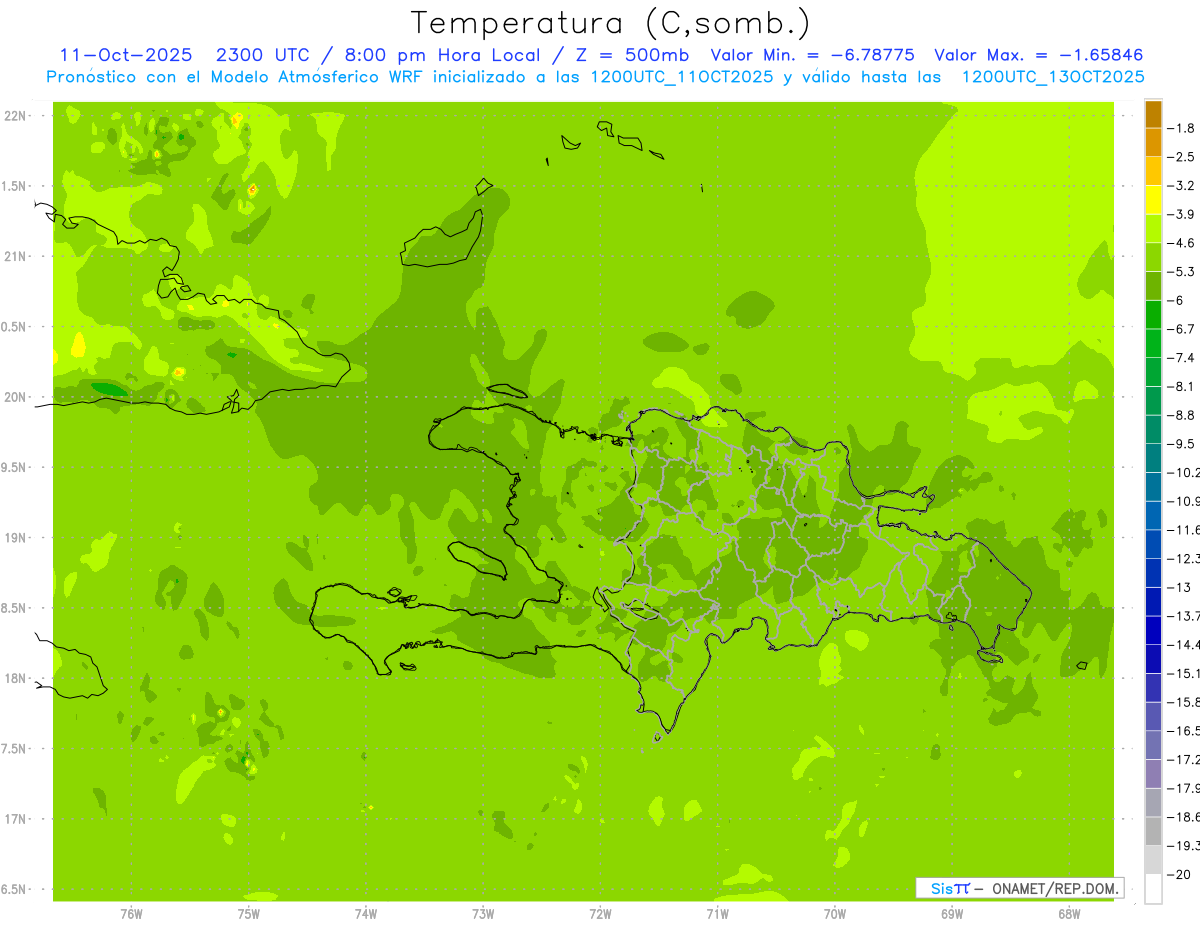Click the 76W longitude axis label
This screenshot has height=927, width=1200.
[131, 914]
